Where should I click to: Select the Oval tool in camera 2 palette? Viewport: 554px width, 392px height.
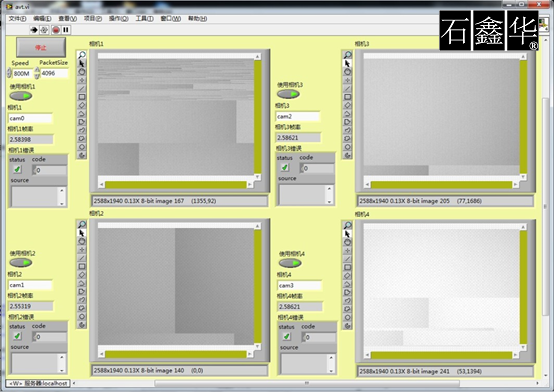pyautogui.click(x=82, y=241)
